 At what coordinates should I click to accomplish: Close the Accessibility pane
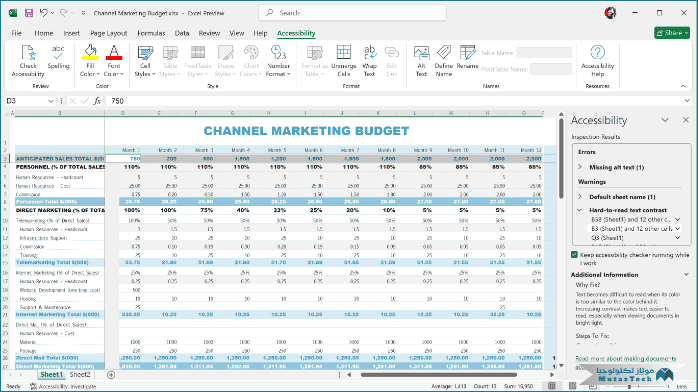(x=686, y=120)
